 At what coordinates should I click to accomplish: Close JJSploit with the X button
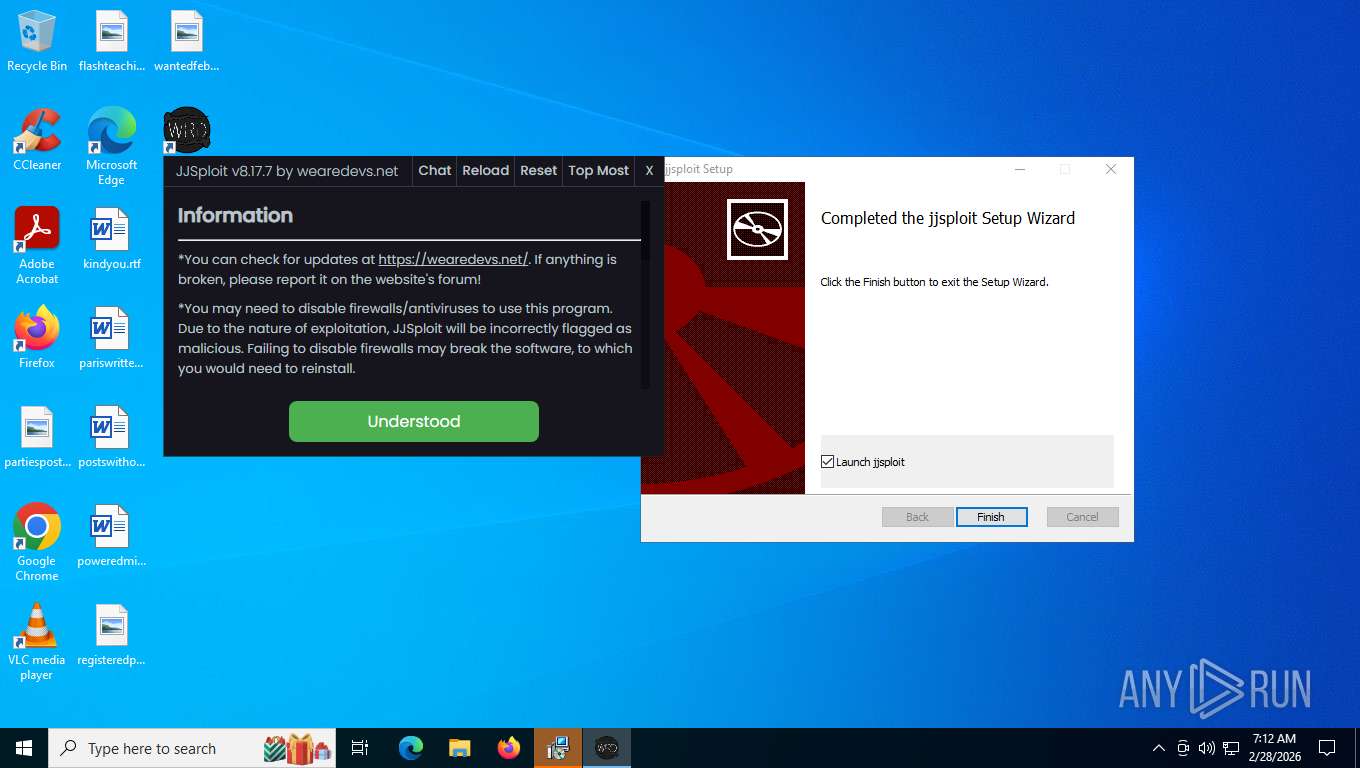click(x=649, y=170)
